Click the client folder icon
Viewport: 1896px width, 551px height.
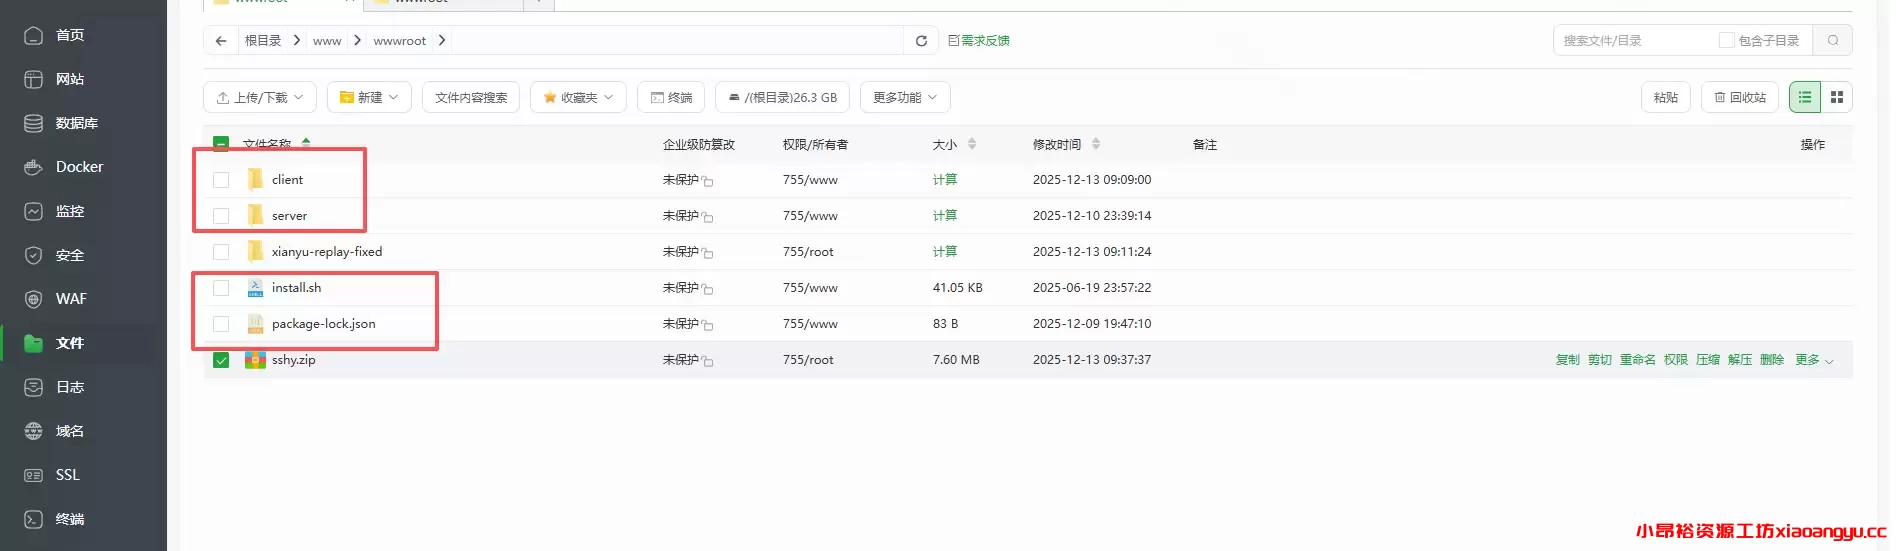(255, 179)
